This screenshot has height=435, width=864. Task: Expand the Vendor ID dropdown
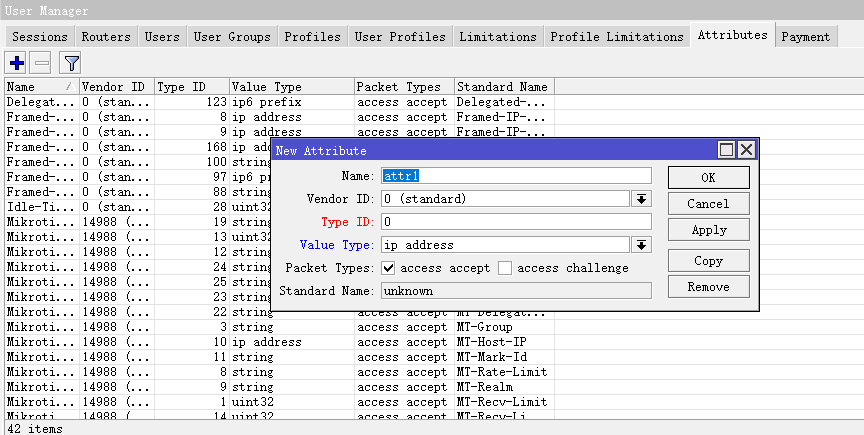[640, 199]
